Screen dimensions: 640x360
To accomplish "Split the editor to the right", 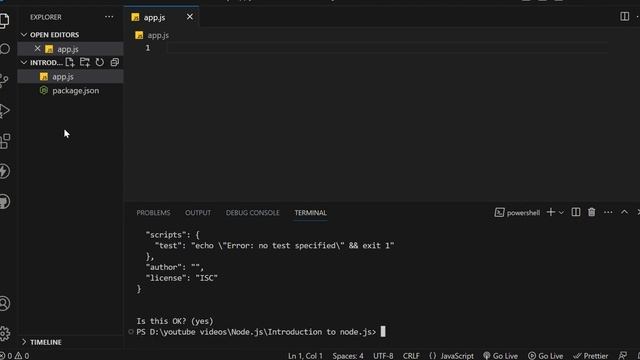I will (624, 16).
